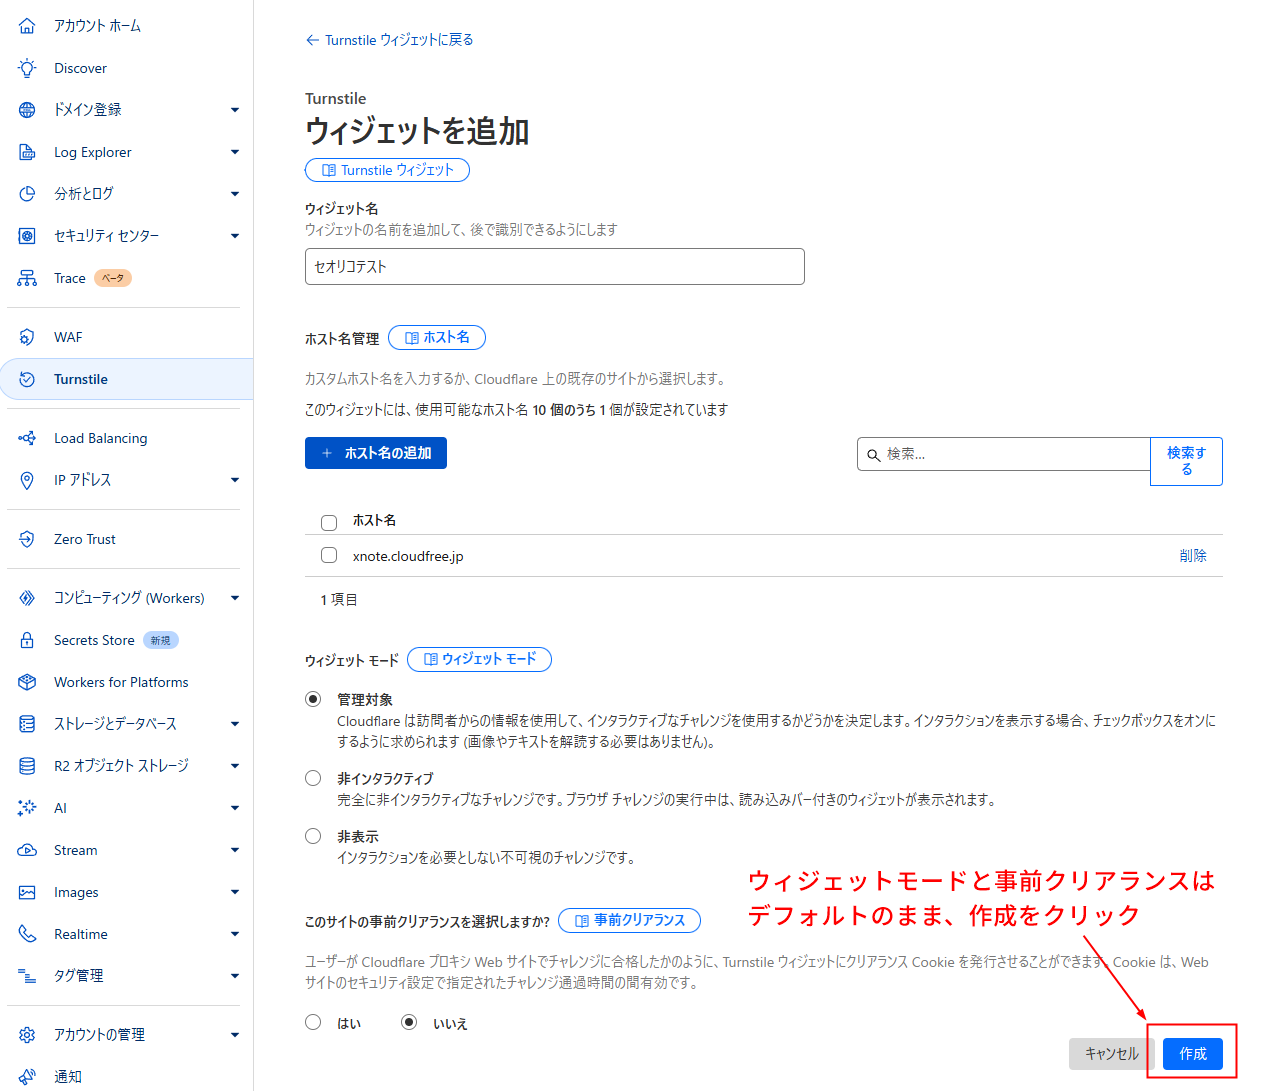The image size is (1269, 1091).
Task: Select the 管理対象 widget mode radio
Action: (x=313, y=699)
